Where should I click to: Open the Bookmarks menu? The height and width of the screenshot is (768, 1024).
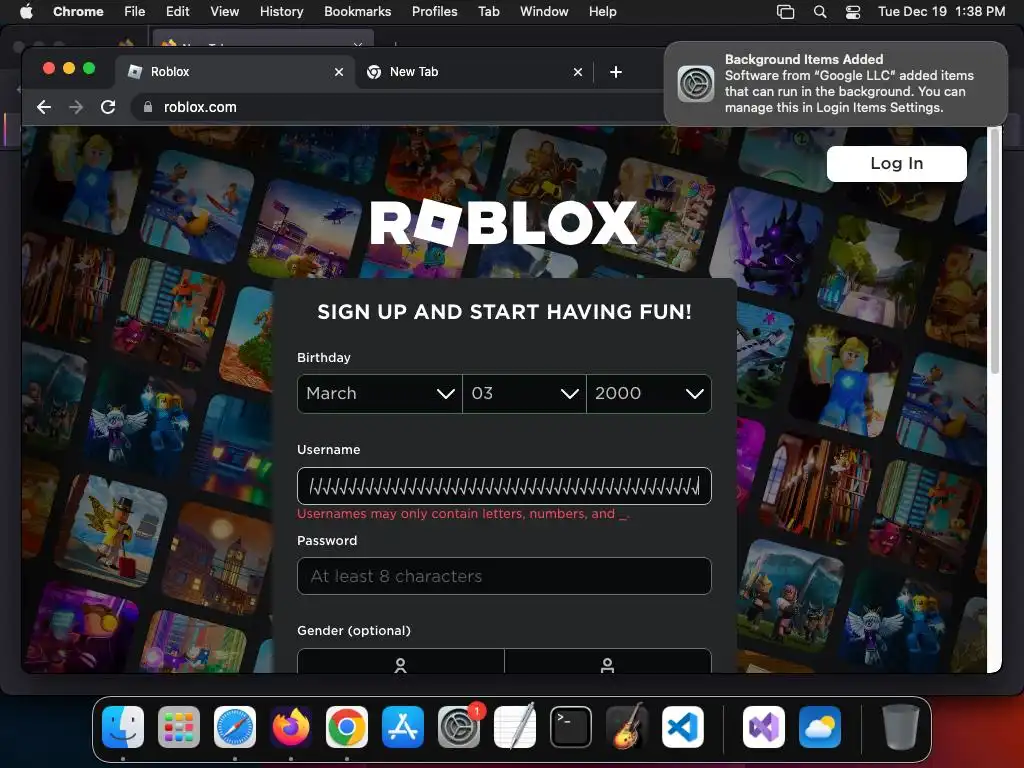coord(357,11)
